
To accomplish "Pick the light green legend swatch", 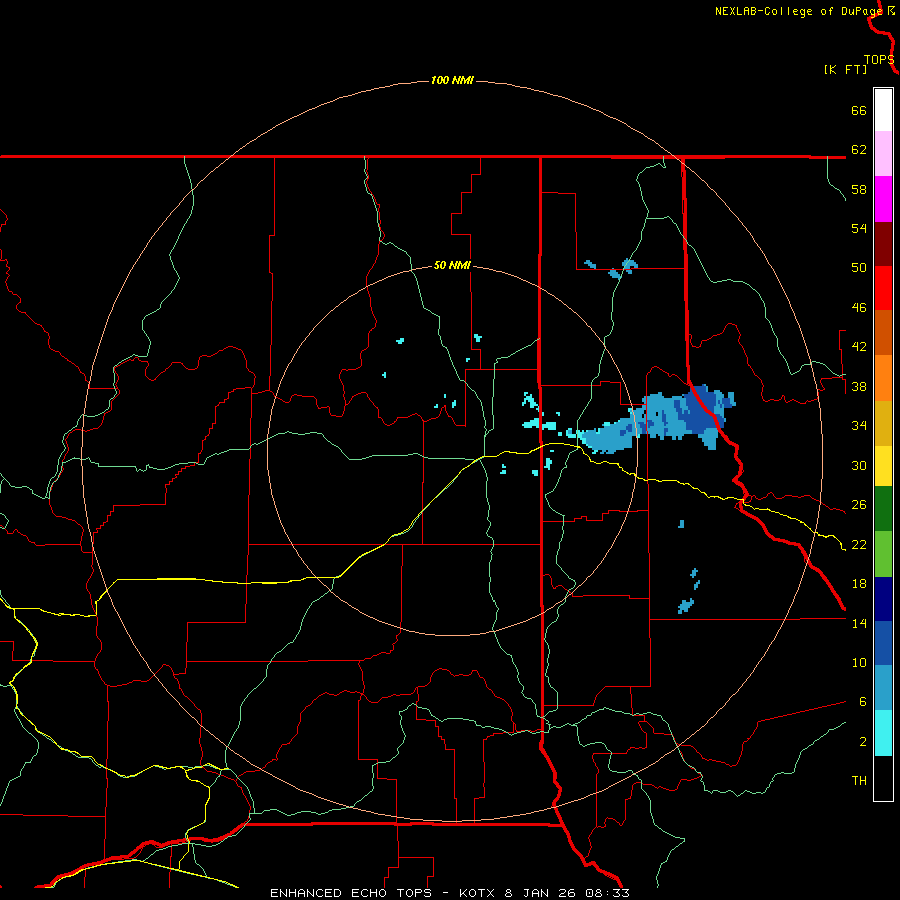I will click(x=883, y=554).
